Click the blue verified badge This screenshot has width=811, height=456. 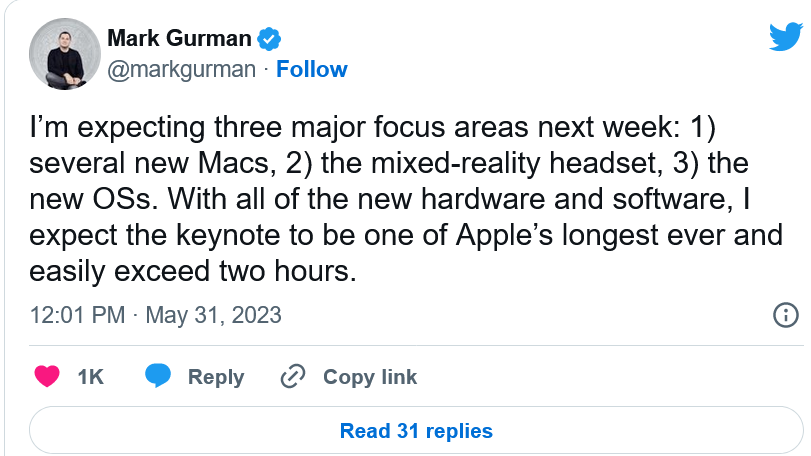coord(269,39)
